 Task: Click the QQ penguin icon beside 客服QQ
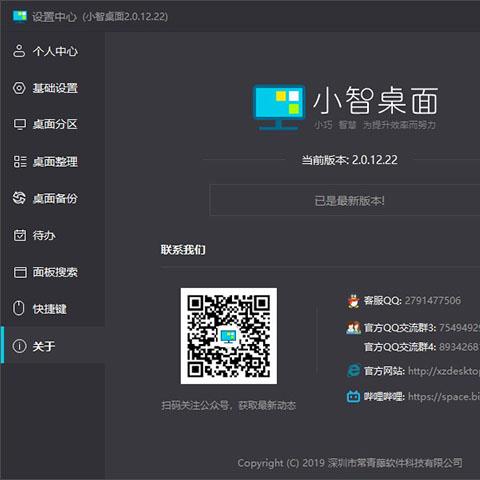pyautogui.click(x=353, y=301)
